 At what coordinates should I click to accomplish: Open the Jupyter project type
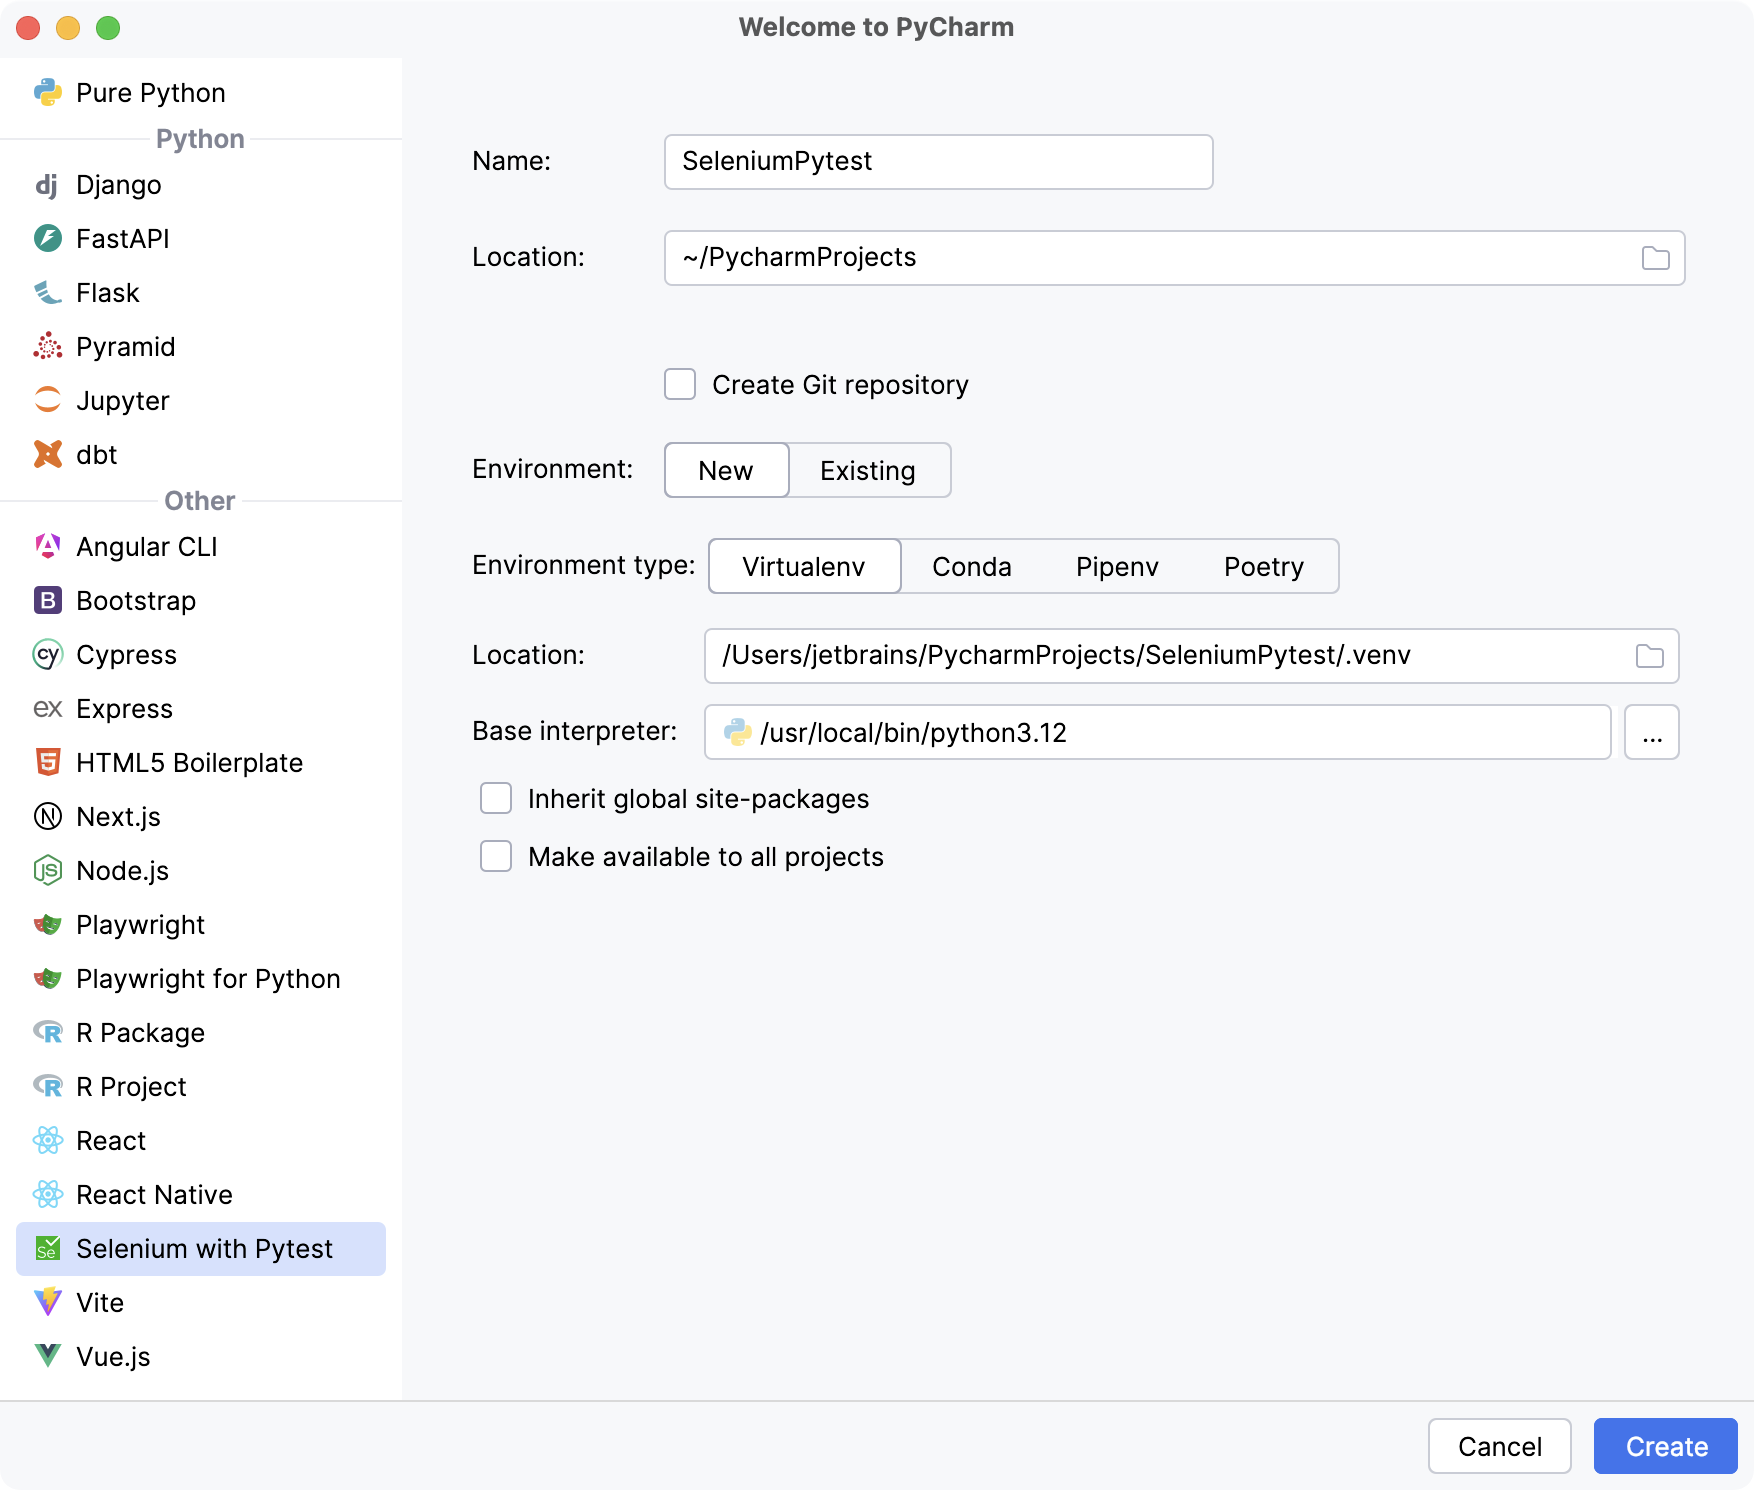pyautogui.click(x=47, y=400)
